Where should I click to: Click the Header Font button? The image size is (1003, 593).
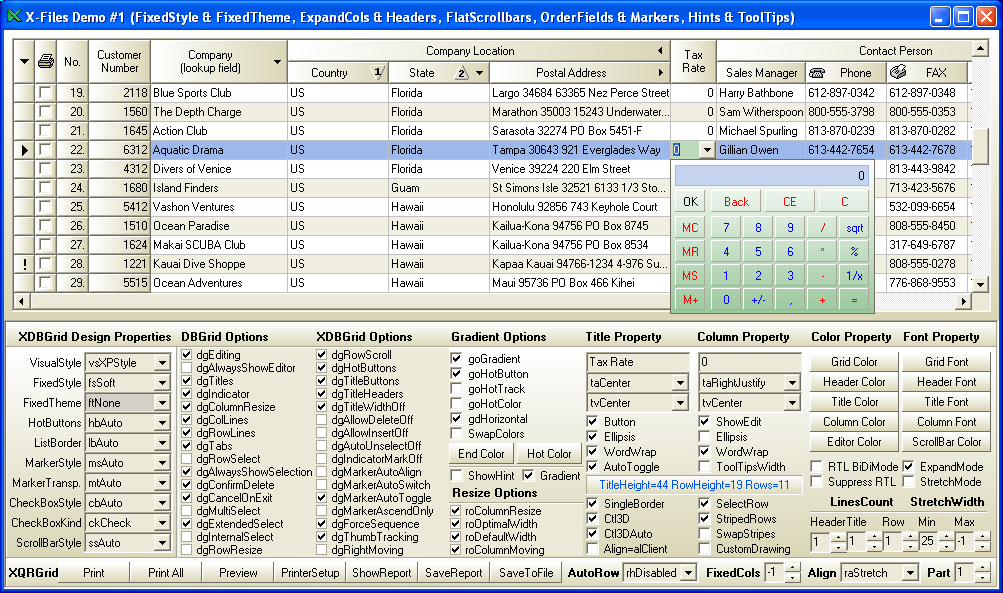(x=946, y=382)
